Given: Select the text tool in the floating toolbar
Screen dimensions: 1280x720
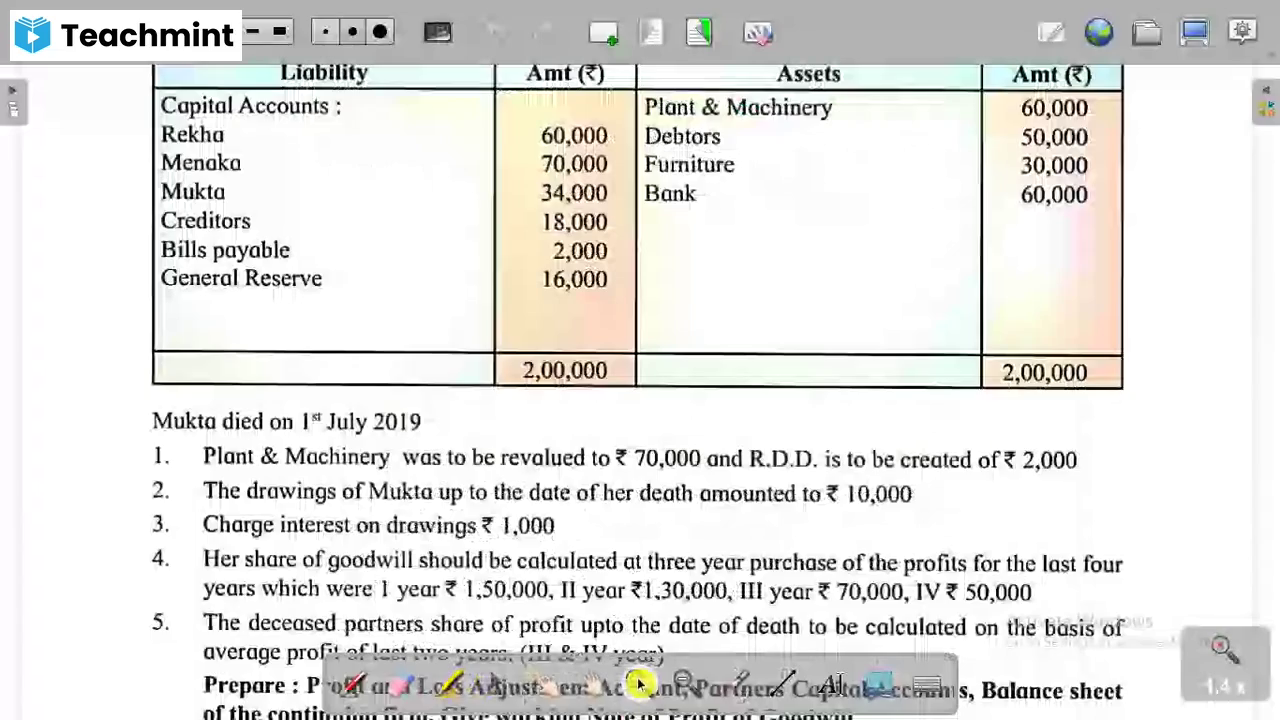Looking at the screenshot, I should (x=830, y=685).
